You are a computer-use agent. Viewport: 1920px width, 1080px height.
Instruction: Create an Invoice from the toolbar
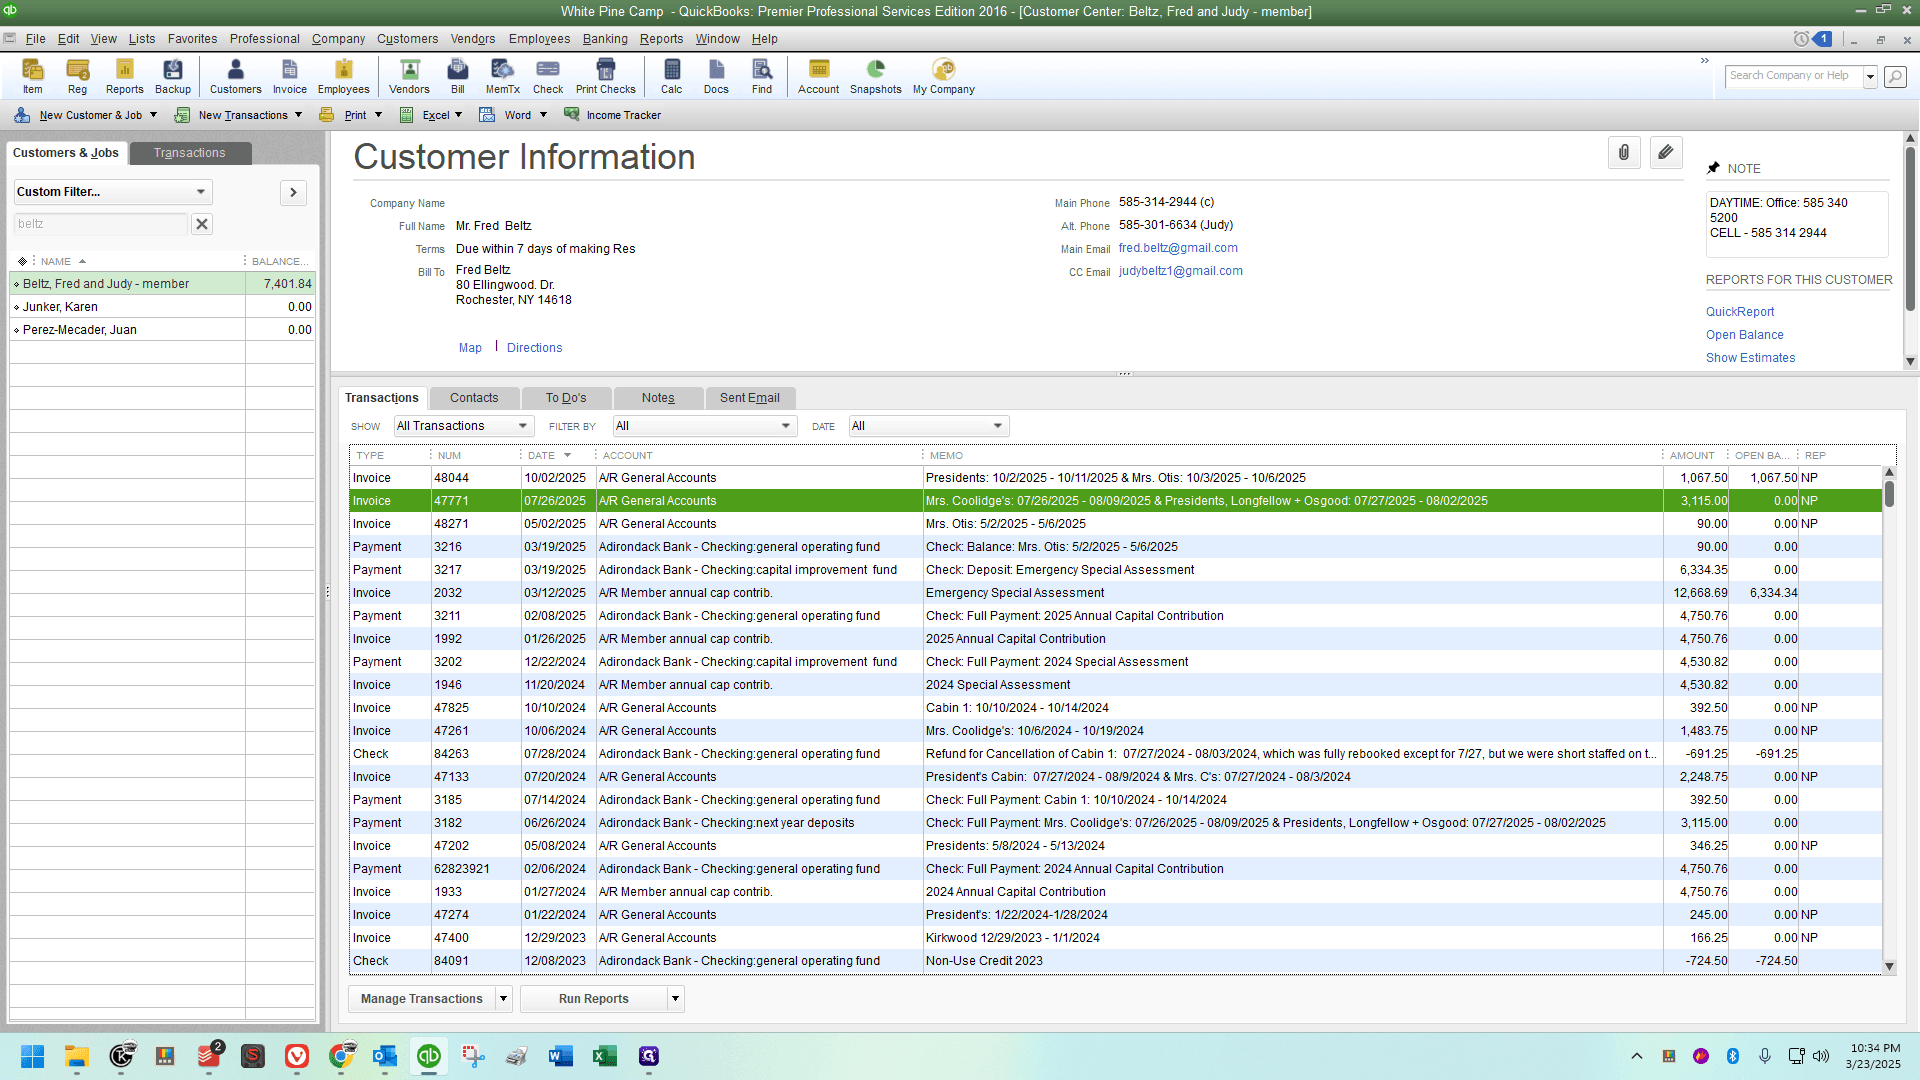[x=290, y=76]
